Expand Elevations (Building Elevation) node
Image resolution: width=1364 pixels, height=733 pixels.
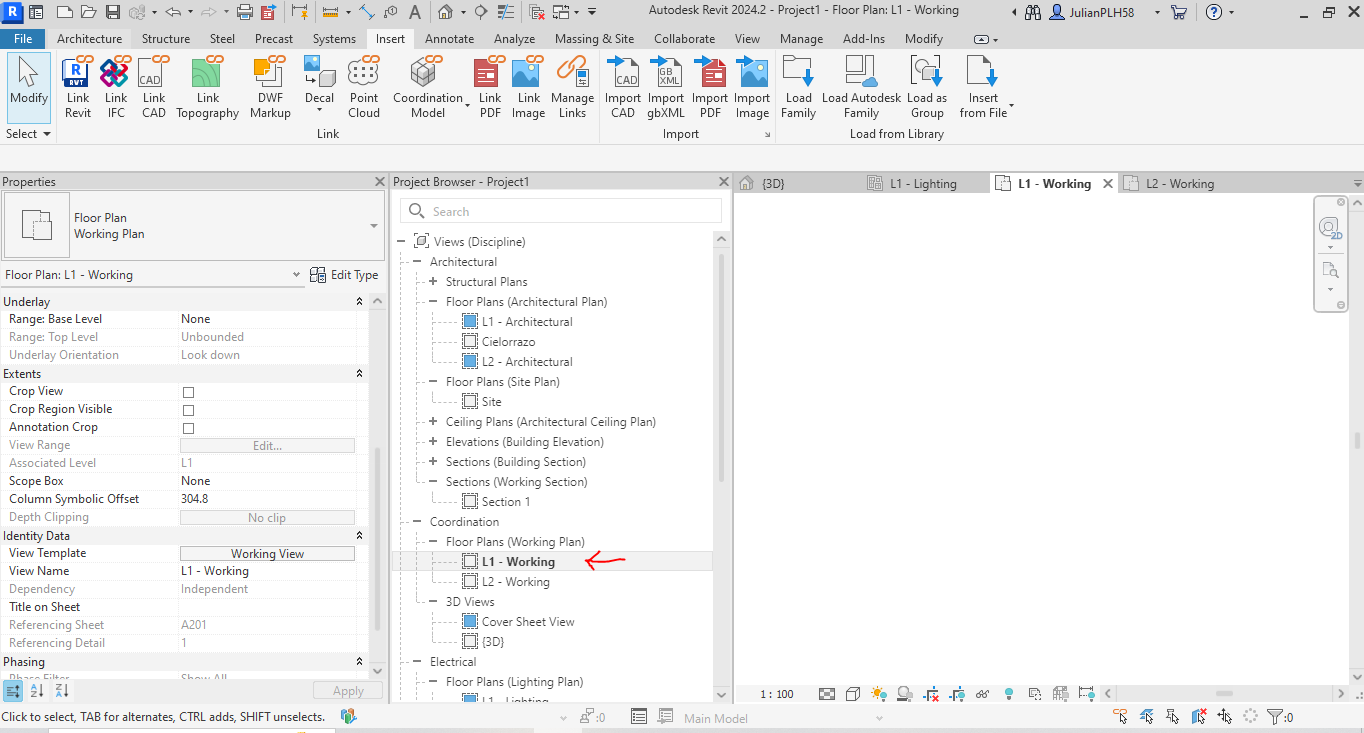click(433, 442)
